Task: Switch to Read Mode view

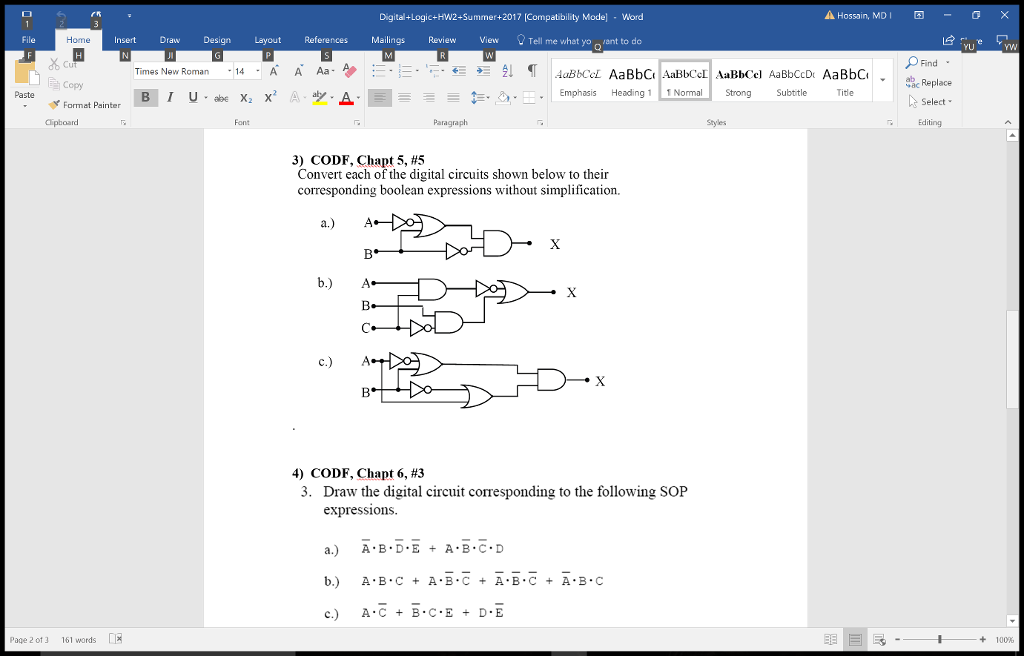Action: [831, 640]
